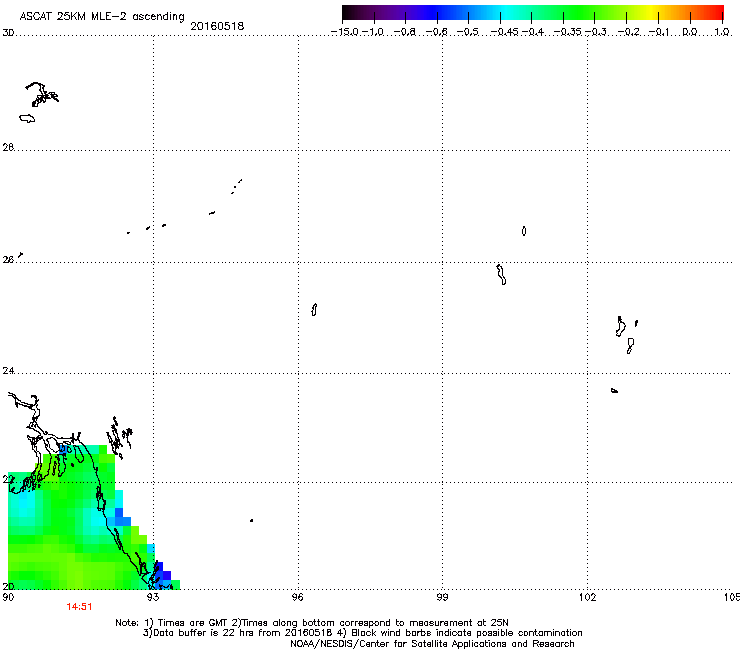The height and width of the screenshot is (650, 740).
Task: Click the longitude label 93
Action: point(153,597)
